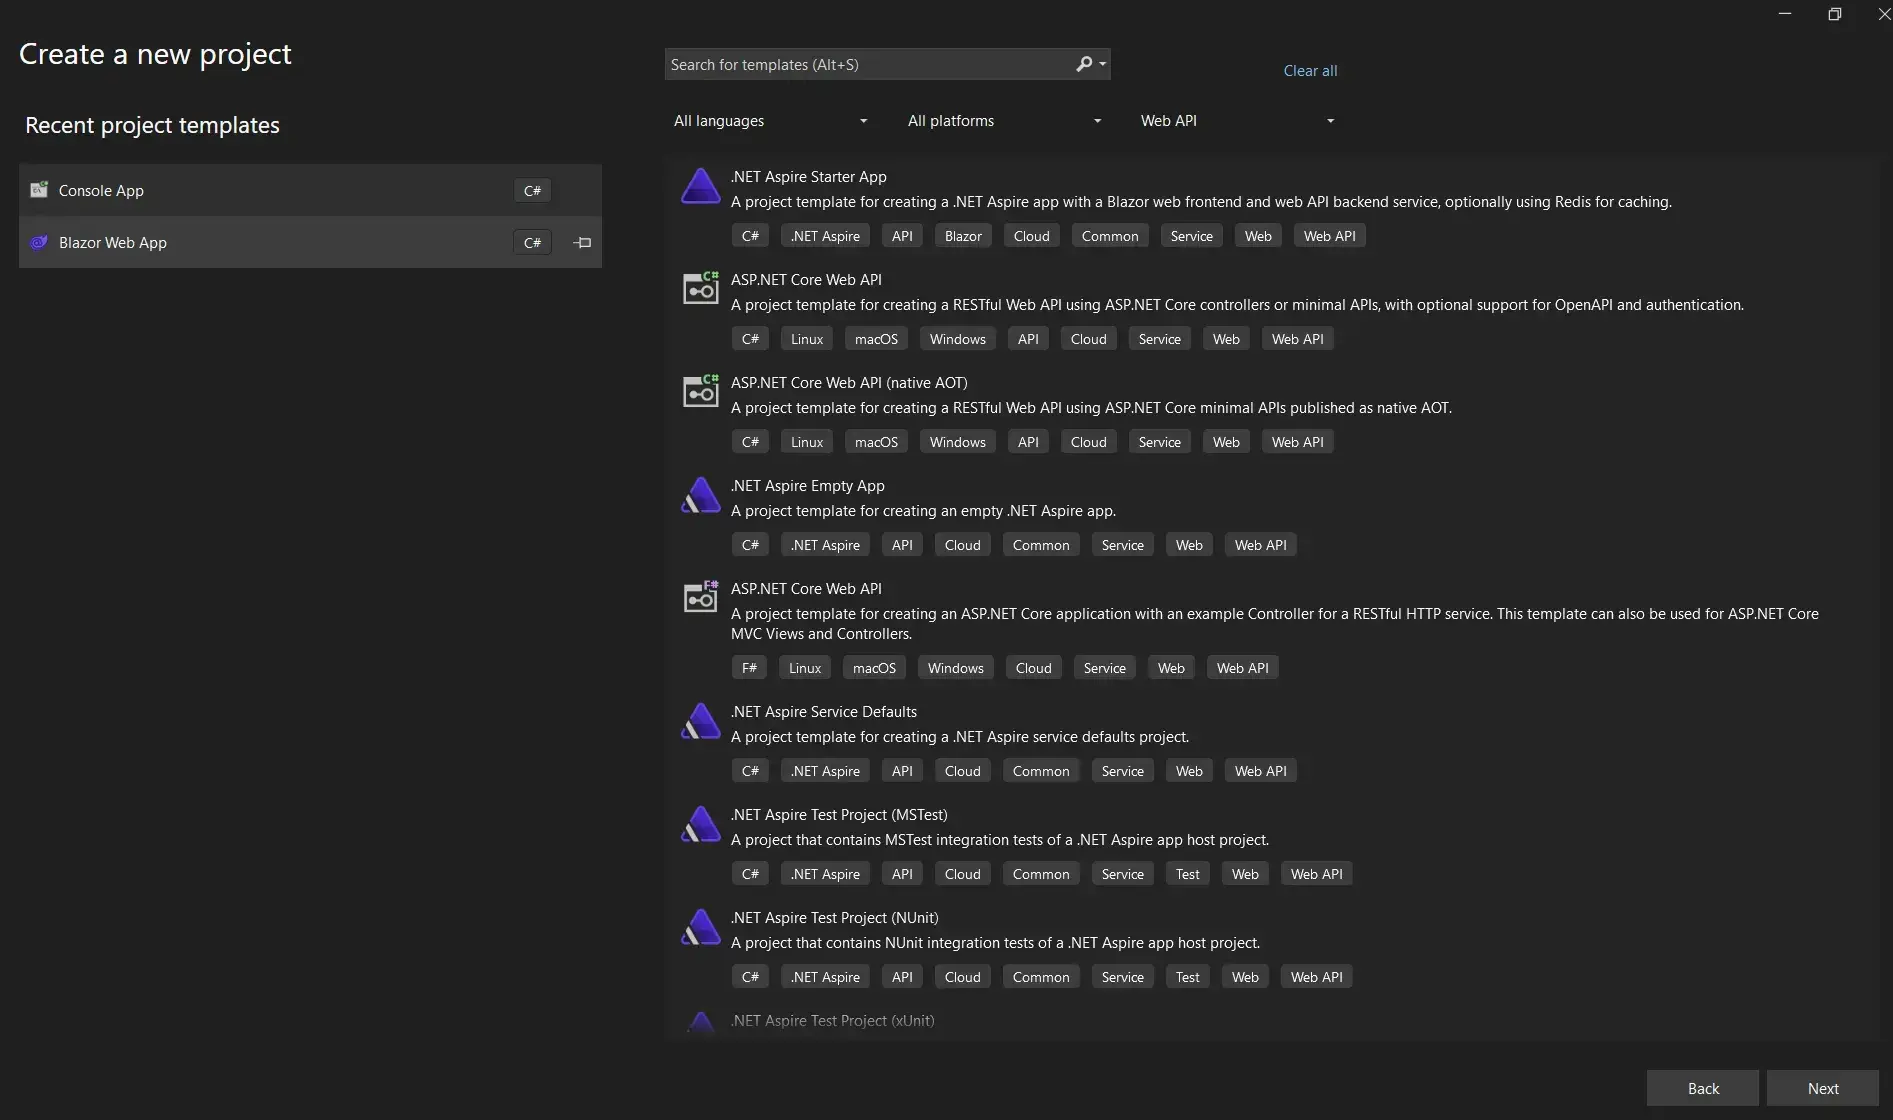Click .NET Aspire tag on Aspire Empty App

(825, 545)
